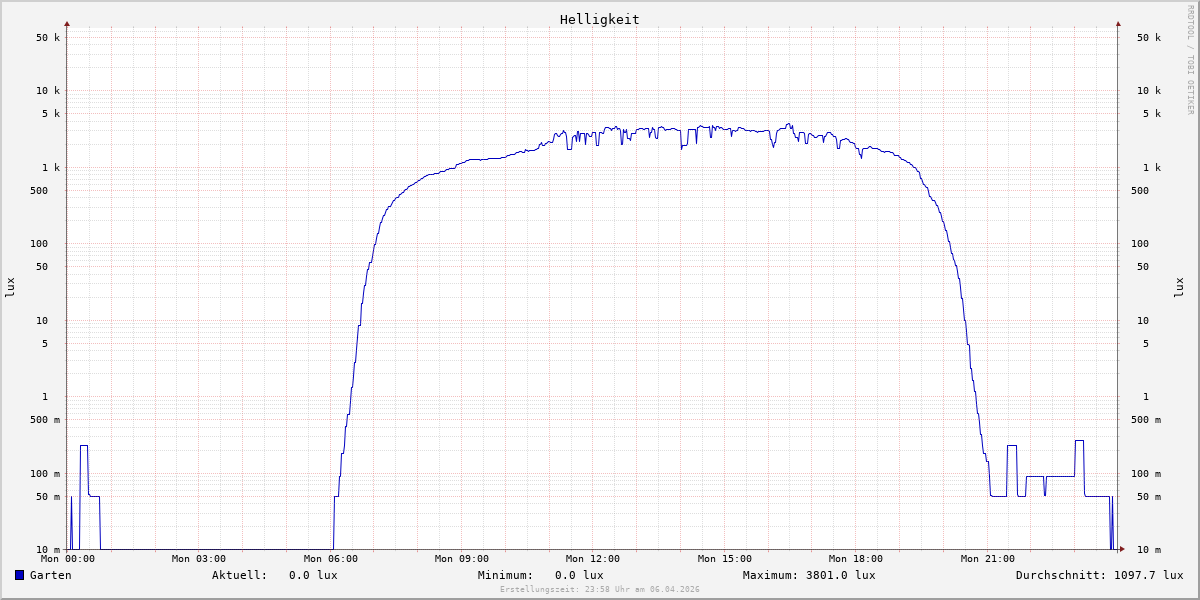The height and width of the screenshot is (600, 1200).
Task: Click the 50 k label on left axis
Action: coord(48,38)
